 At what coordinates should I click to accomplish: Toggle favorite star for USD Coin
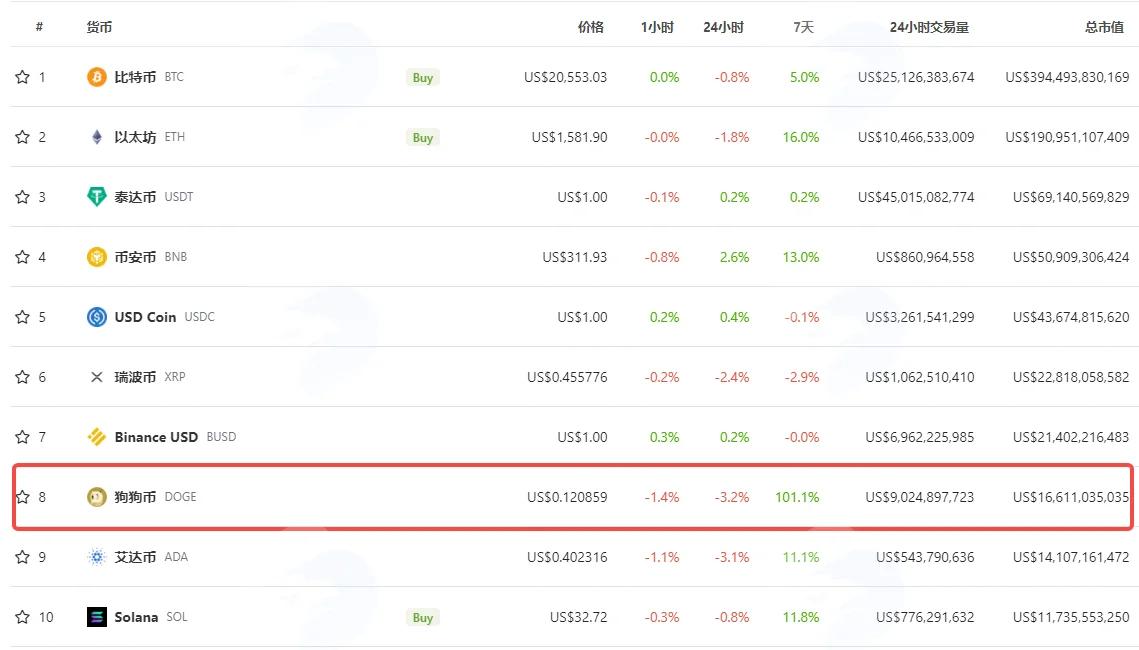tap(23, 317)
